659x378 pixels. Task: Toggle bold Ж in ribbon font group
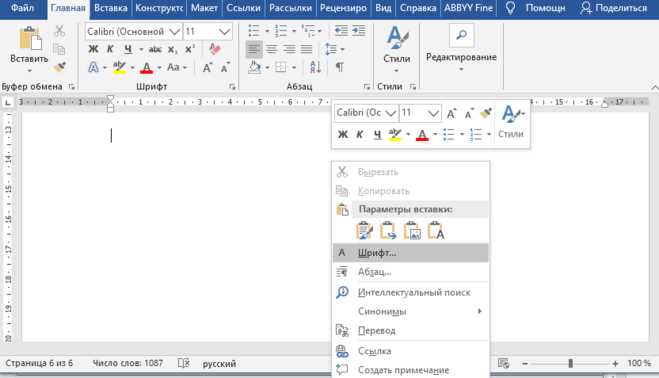pos(93,49)
